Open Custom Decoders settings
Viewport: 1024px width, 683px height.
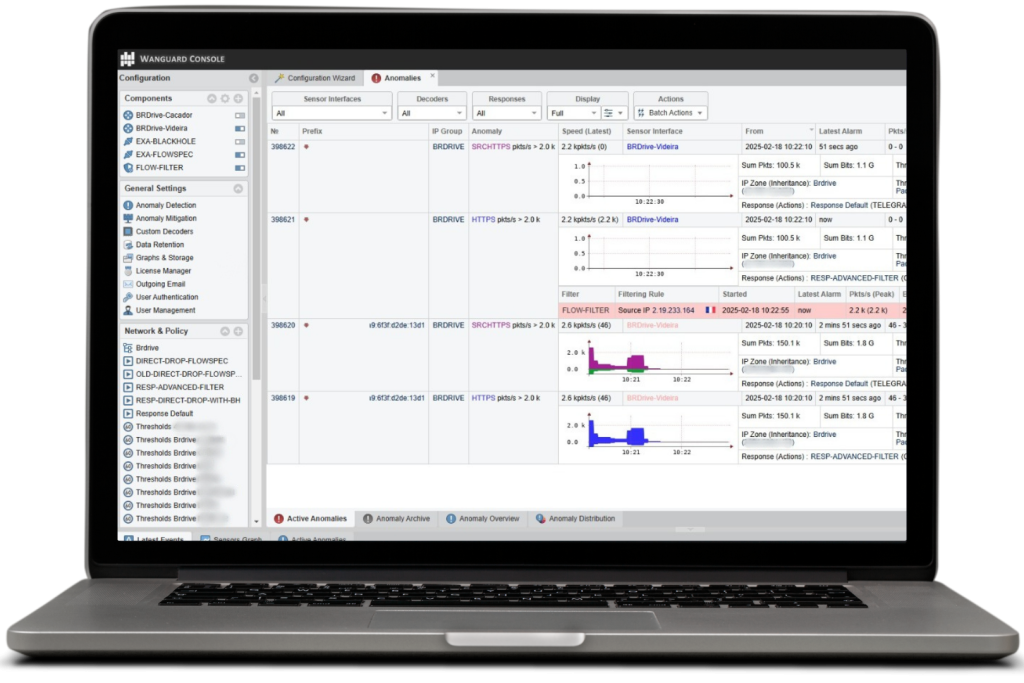[164, 231]
